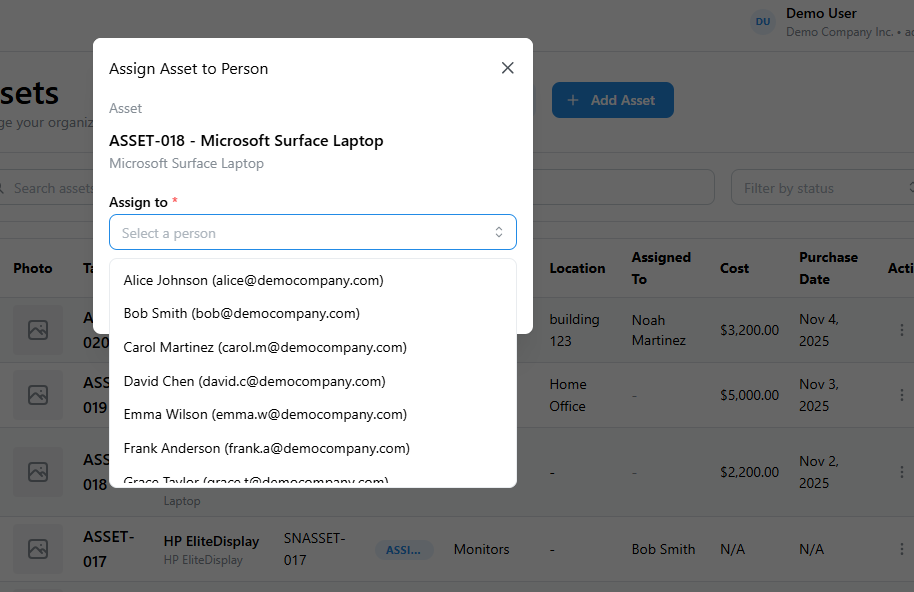The image size is (914, 592).
Task: Click the Search assets input field
Action: point(50,187)
